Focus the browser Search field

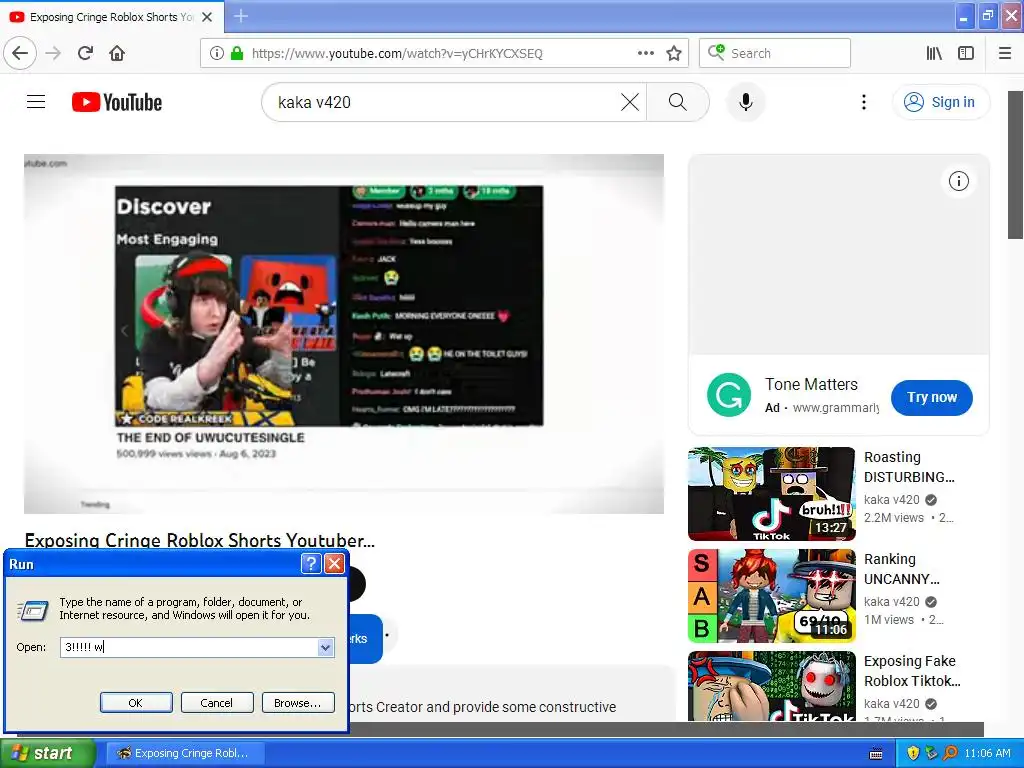pyautogui.click(x=775, y=53)
